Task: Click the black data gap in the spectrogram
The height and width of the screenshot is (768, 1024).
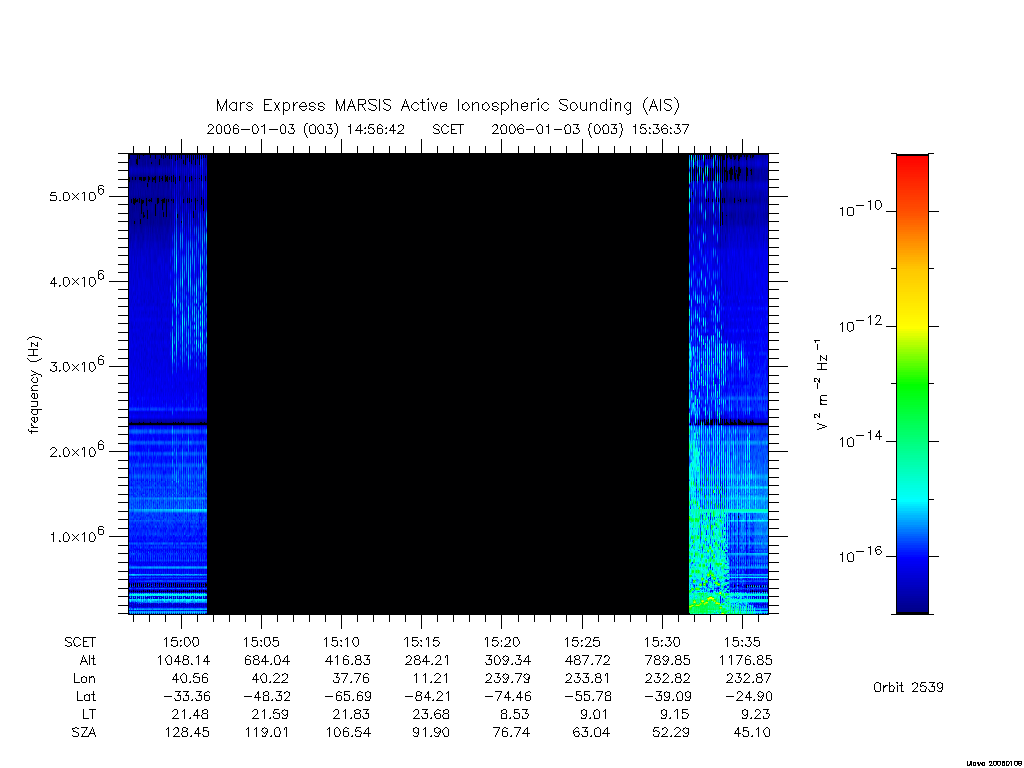Action: click(x=448, y=384)
